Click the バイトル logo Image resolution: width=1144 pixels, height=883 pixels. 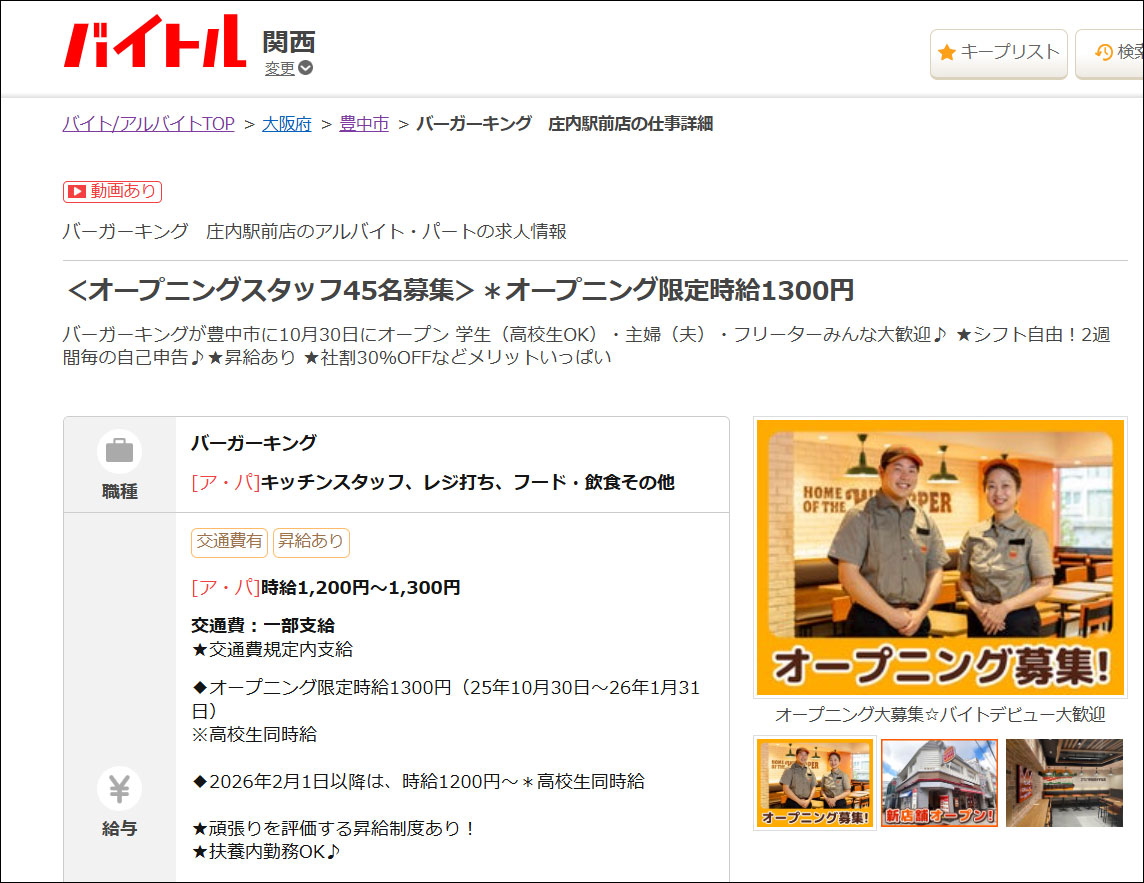click(155, 42)
